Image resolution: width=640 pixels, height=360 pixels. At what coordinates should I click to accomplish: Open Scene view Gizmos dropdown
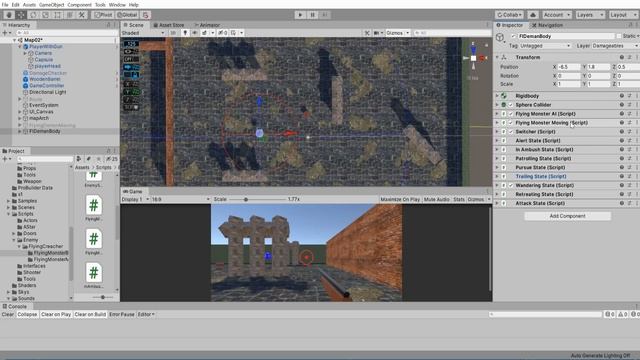(397, 33)
